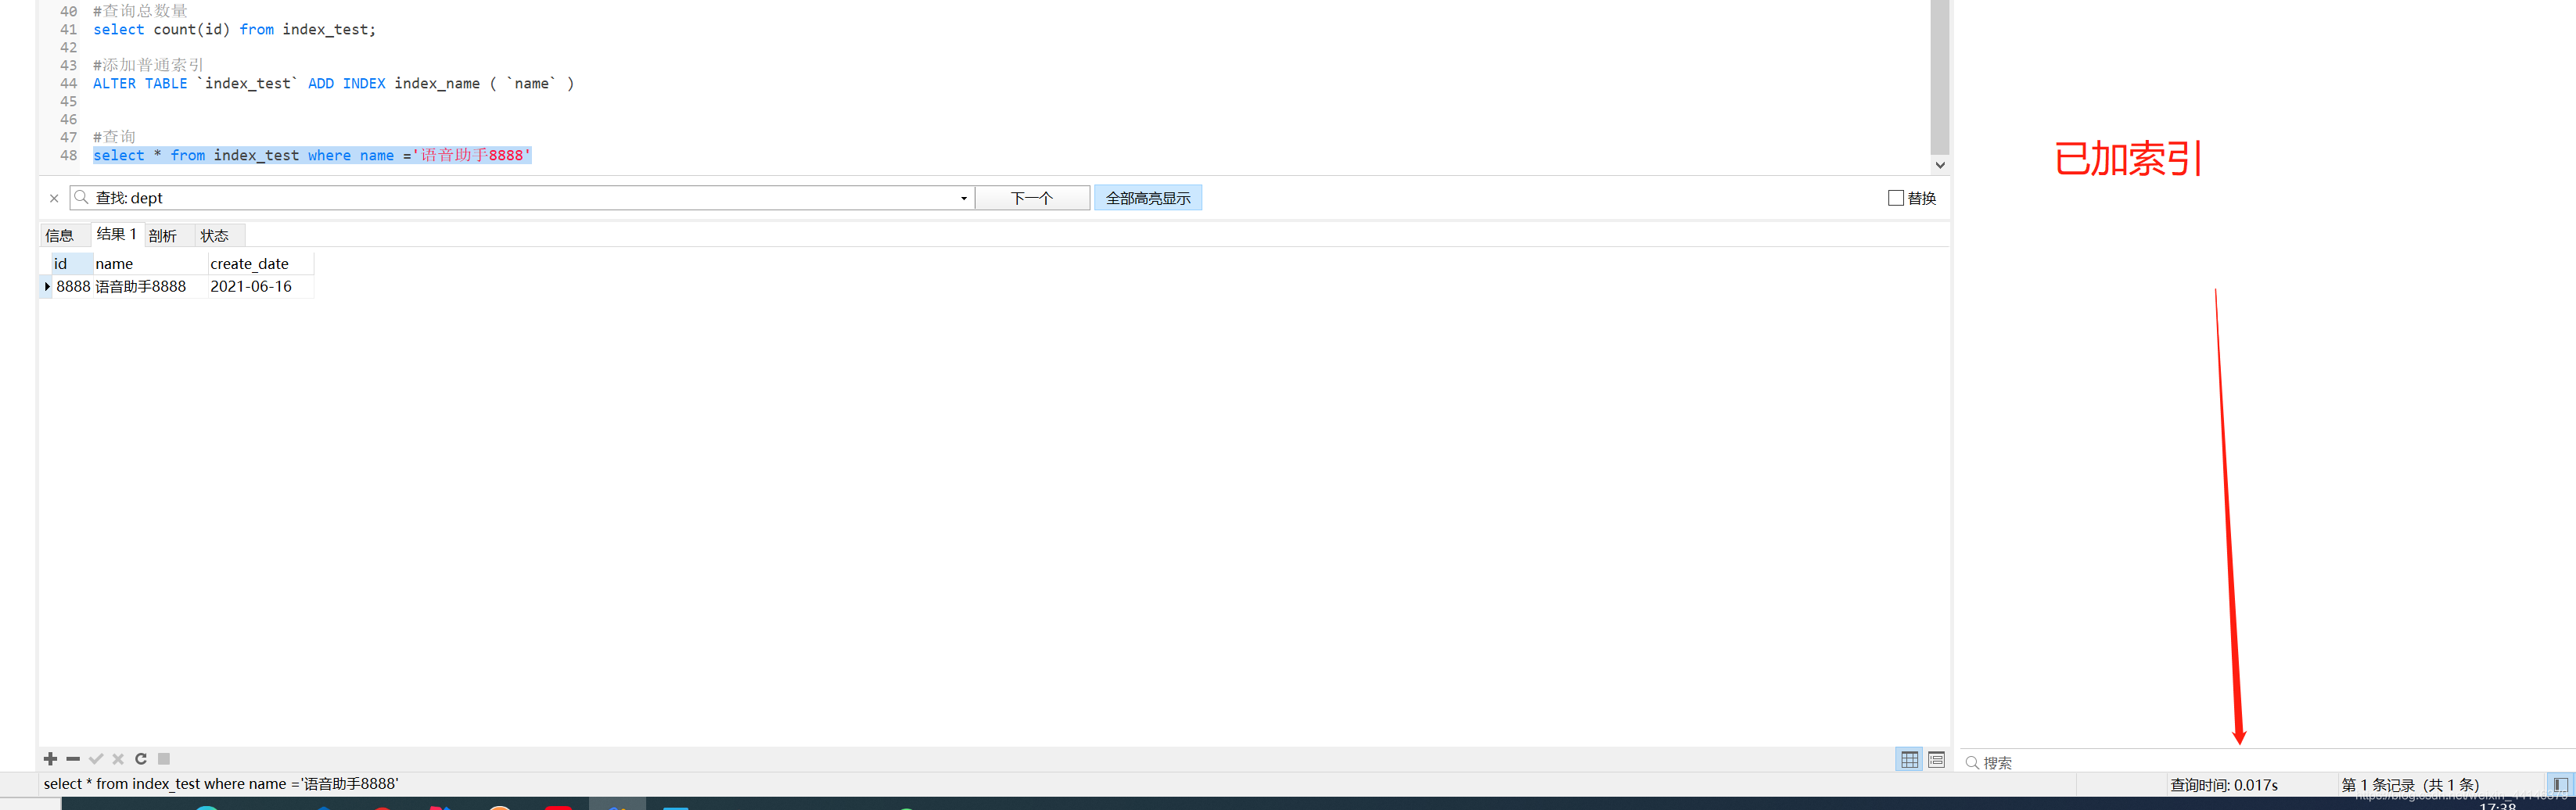
Task: Delete the record with the minus icon
Action: click(73, 759)
